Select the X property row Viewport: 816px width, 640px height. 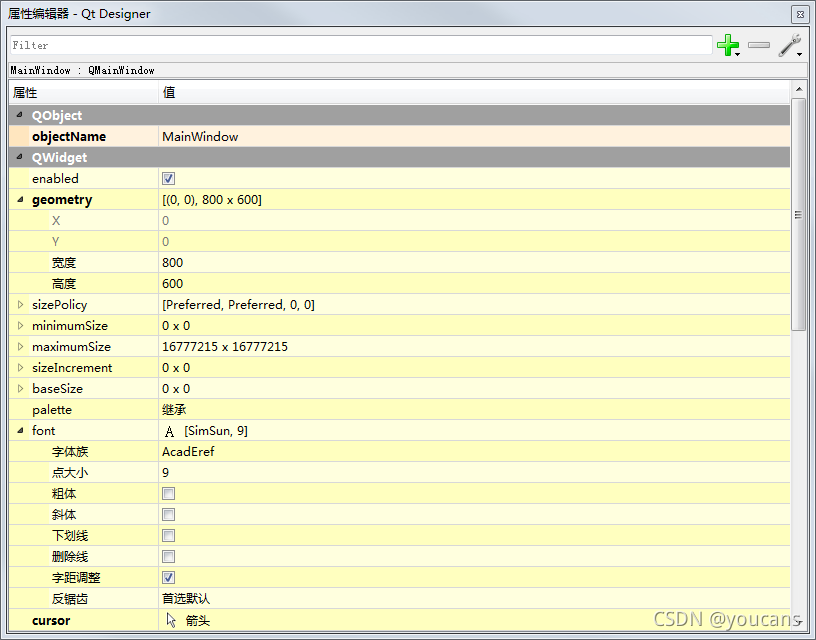point(399,221)
